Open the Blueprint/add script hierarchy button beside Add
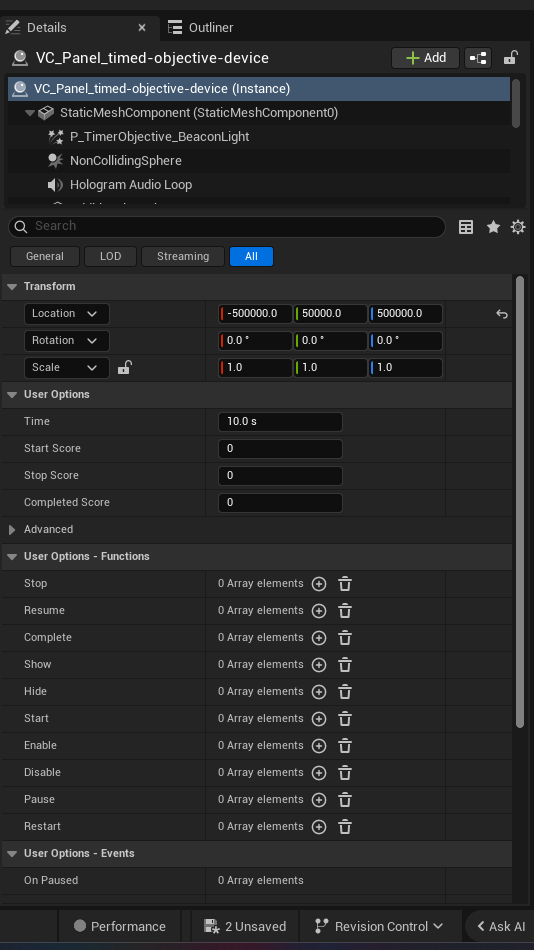The height and width of the screenshot is (950, 534). point(478,58)
